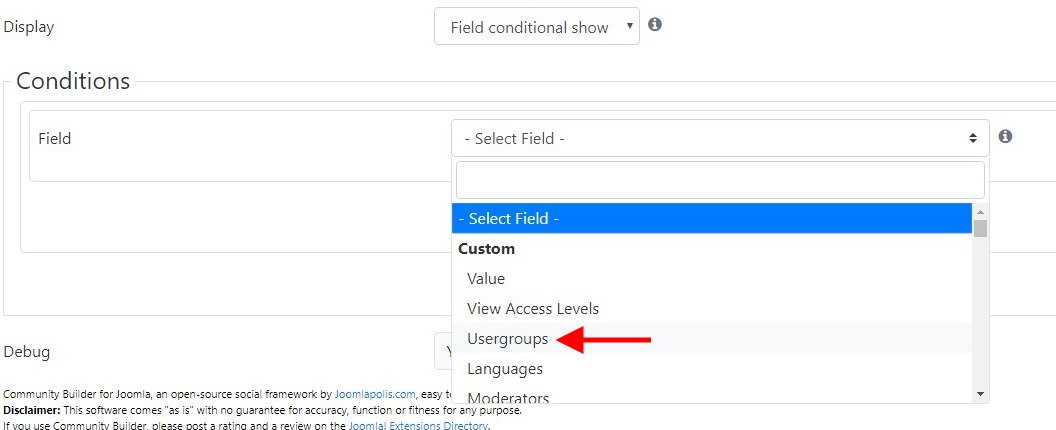Screen dimensions: 1056x430
Task: Open the Joomla! Extensions Directory link
Action: tap(418, 425)
